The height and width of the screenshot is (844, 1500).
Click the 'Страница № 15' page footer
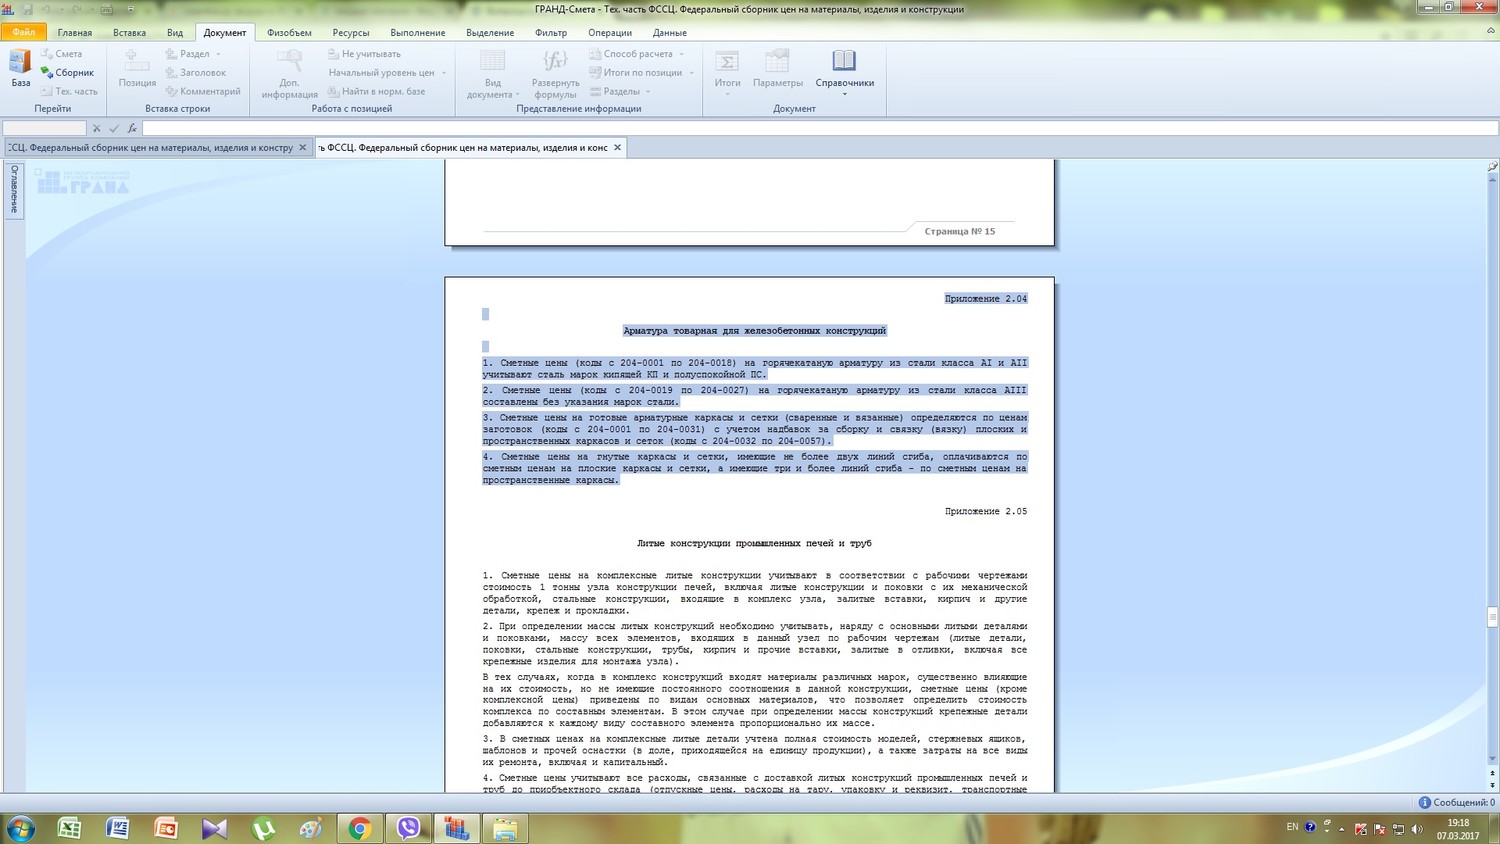click(960, 231)
